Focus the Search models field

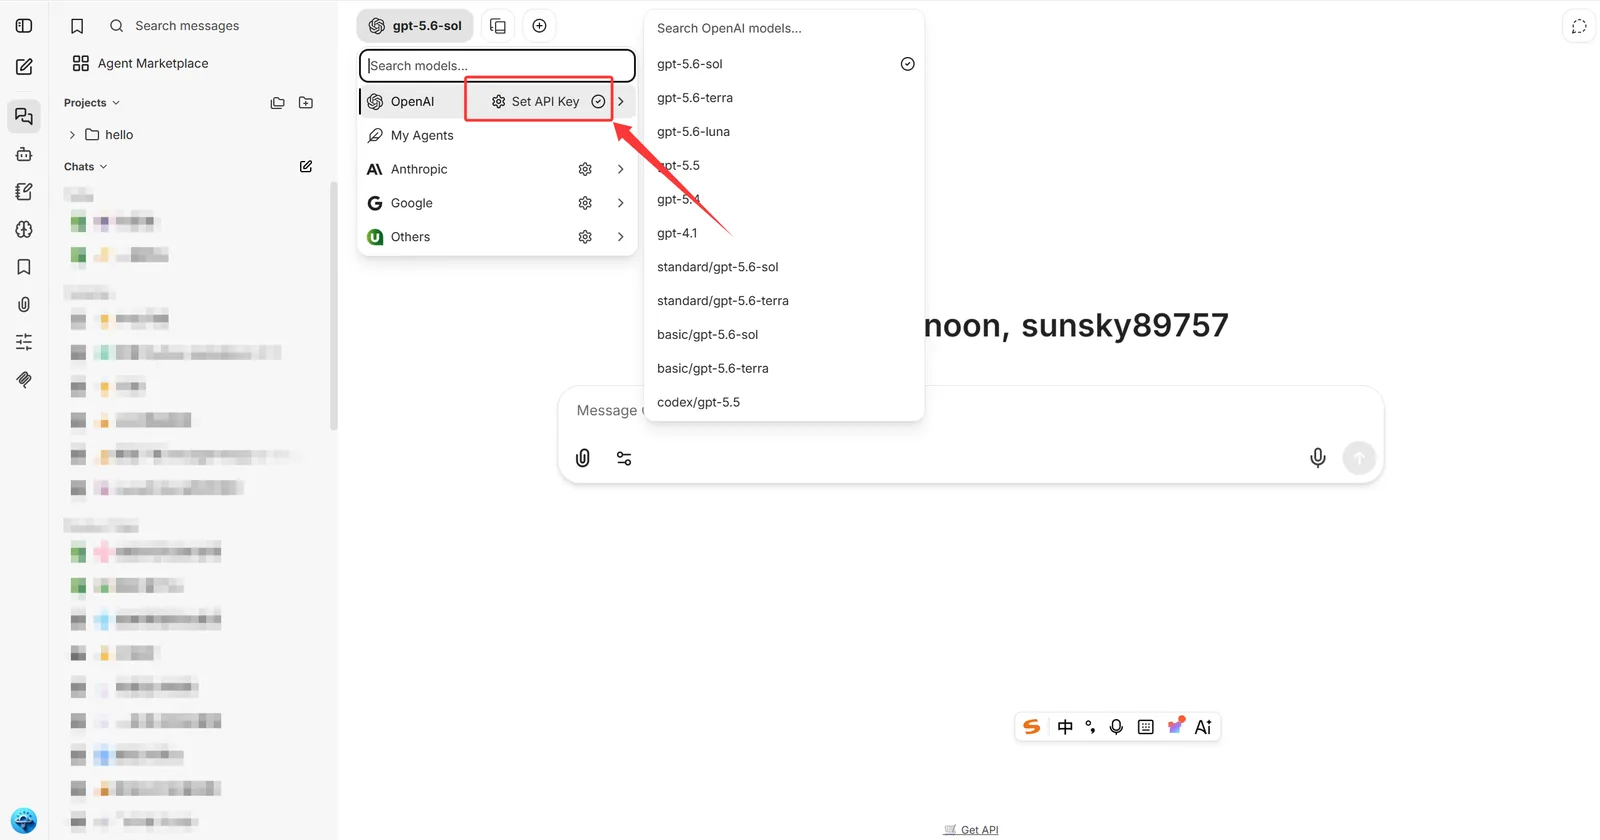coord(497,66)
